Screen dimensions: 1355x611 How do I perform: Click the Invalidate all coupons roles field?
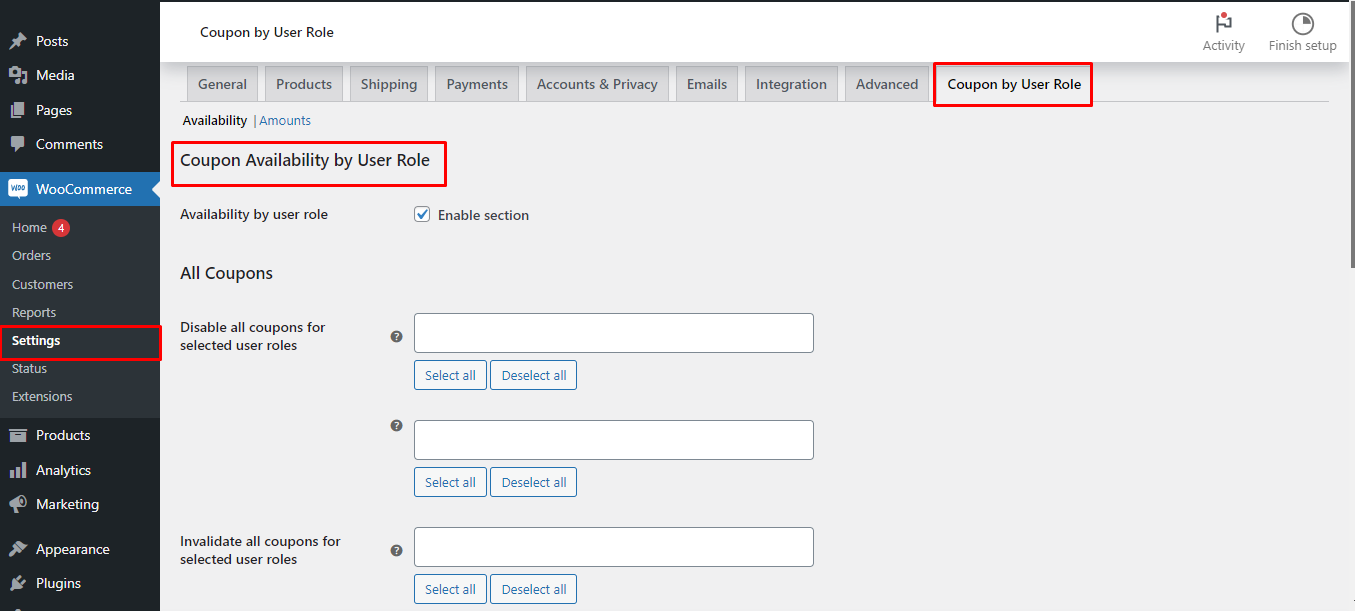point(614,547)
